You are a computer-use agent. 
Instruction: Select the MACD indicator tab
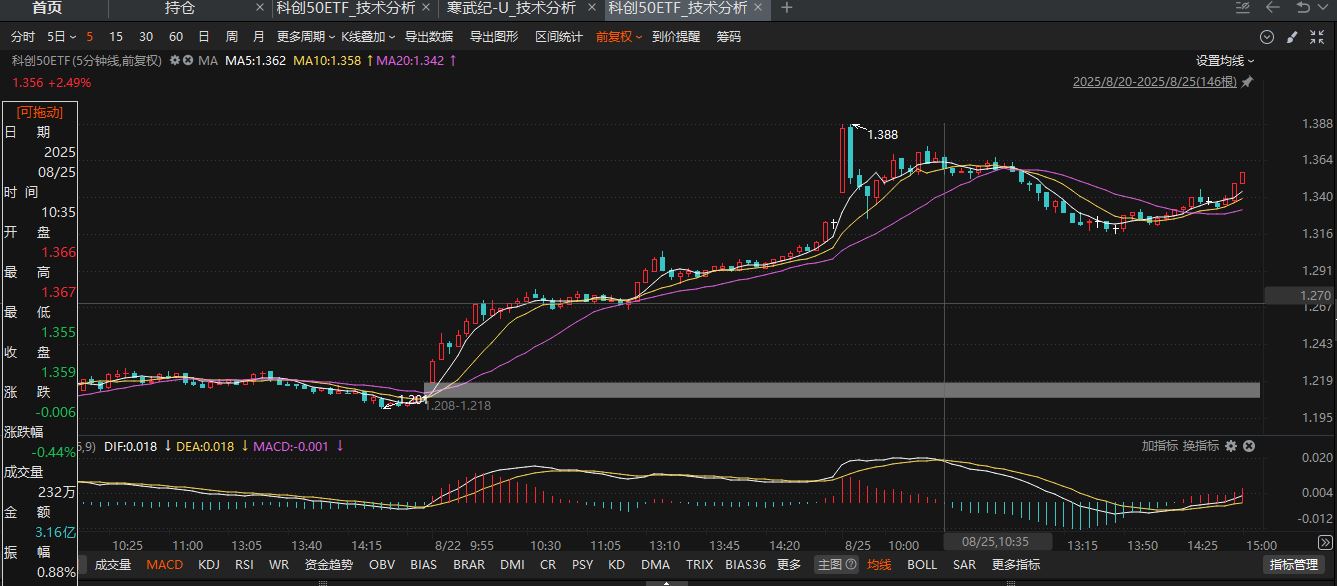(165, 565)
